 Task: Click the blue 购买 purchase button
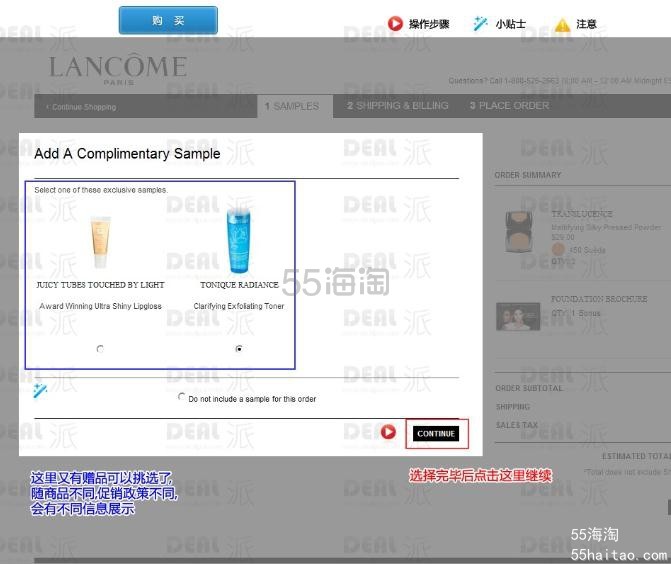168,20
